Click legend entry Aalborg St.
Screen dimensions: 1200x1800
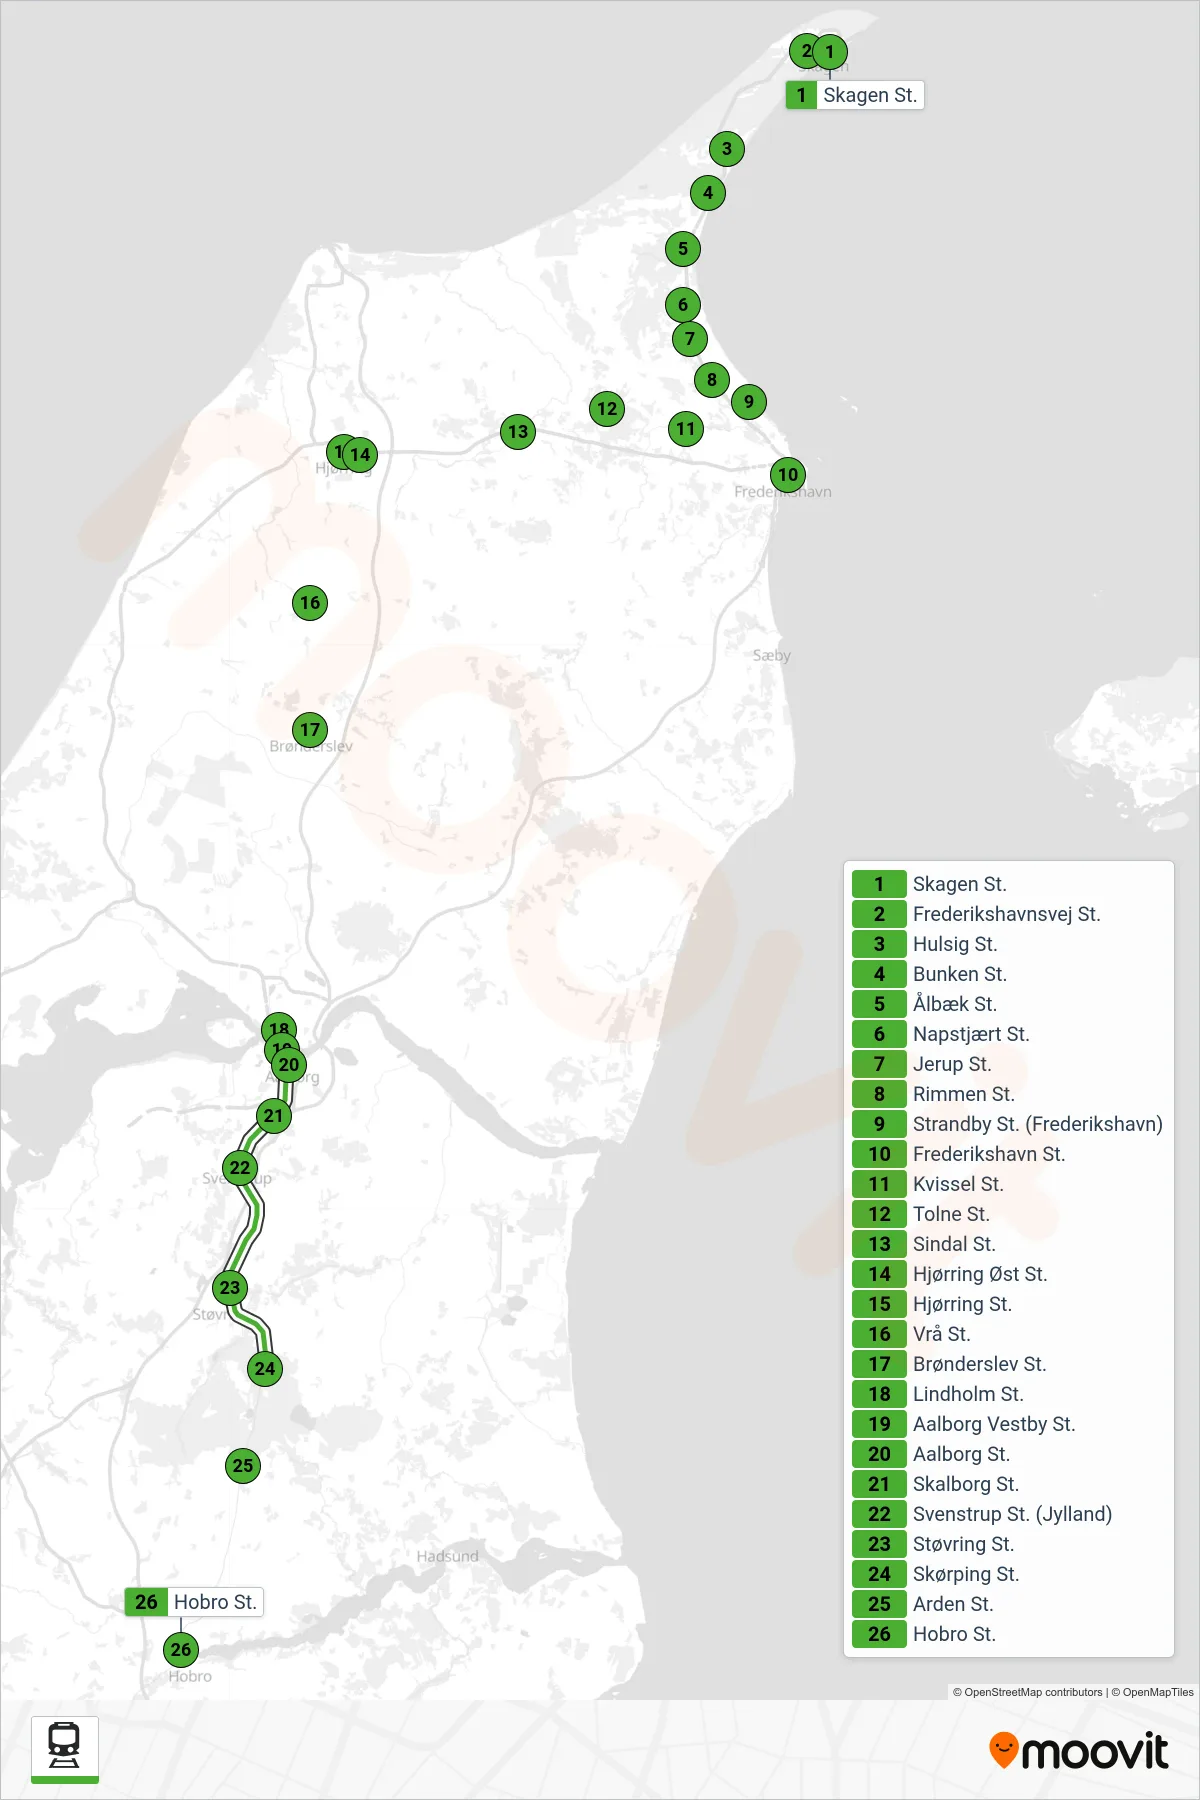[1008, 1454]
